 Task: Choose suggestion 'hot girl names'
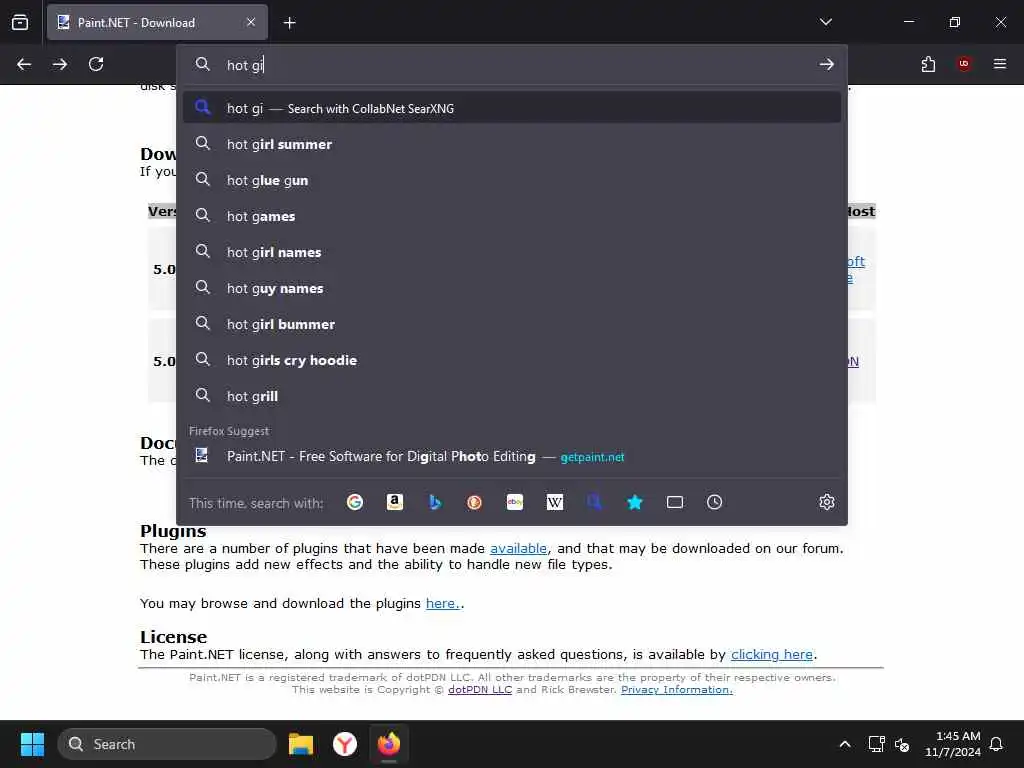[x=512, y=251]
